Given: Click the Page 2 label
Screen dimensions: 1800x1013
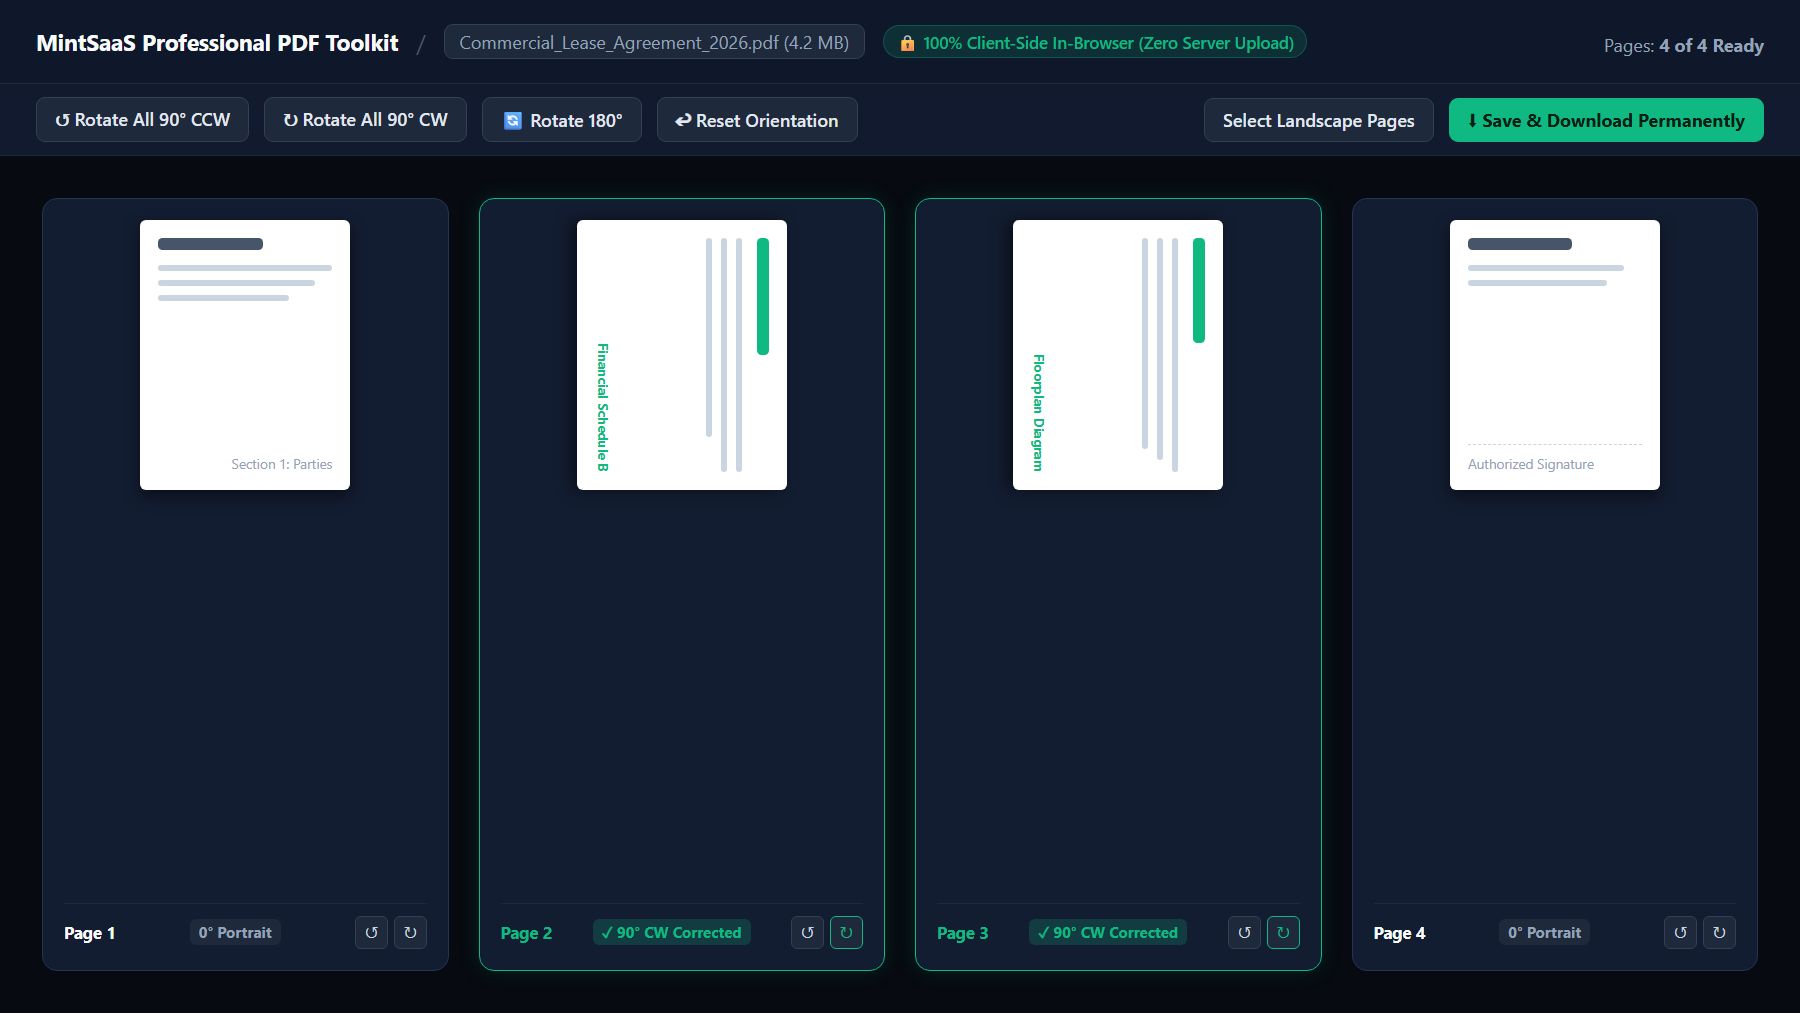Looking at the screenshot, I should (x=526, y=933).
